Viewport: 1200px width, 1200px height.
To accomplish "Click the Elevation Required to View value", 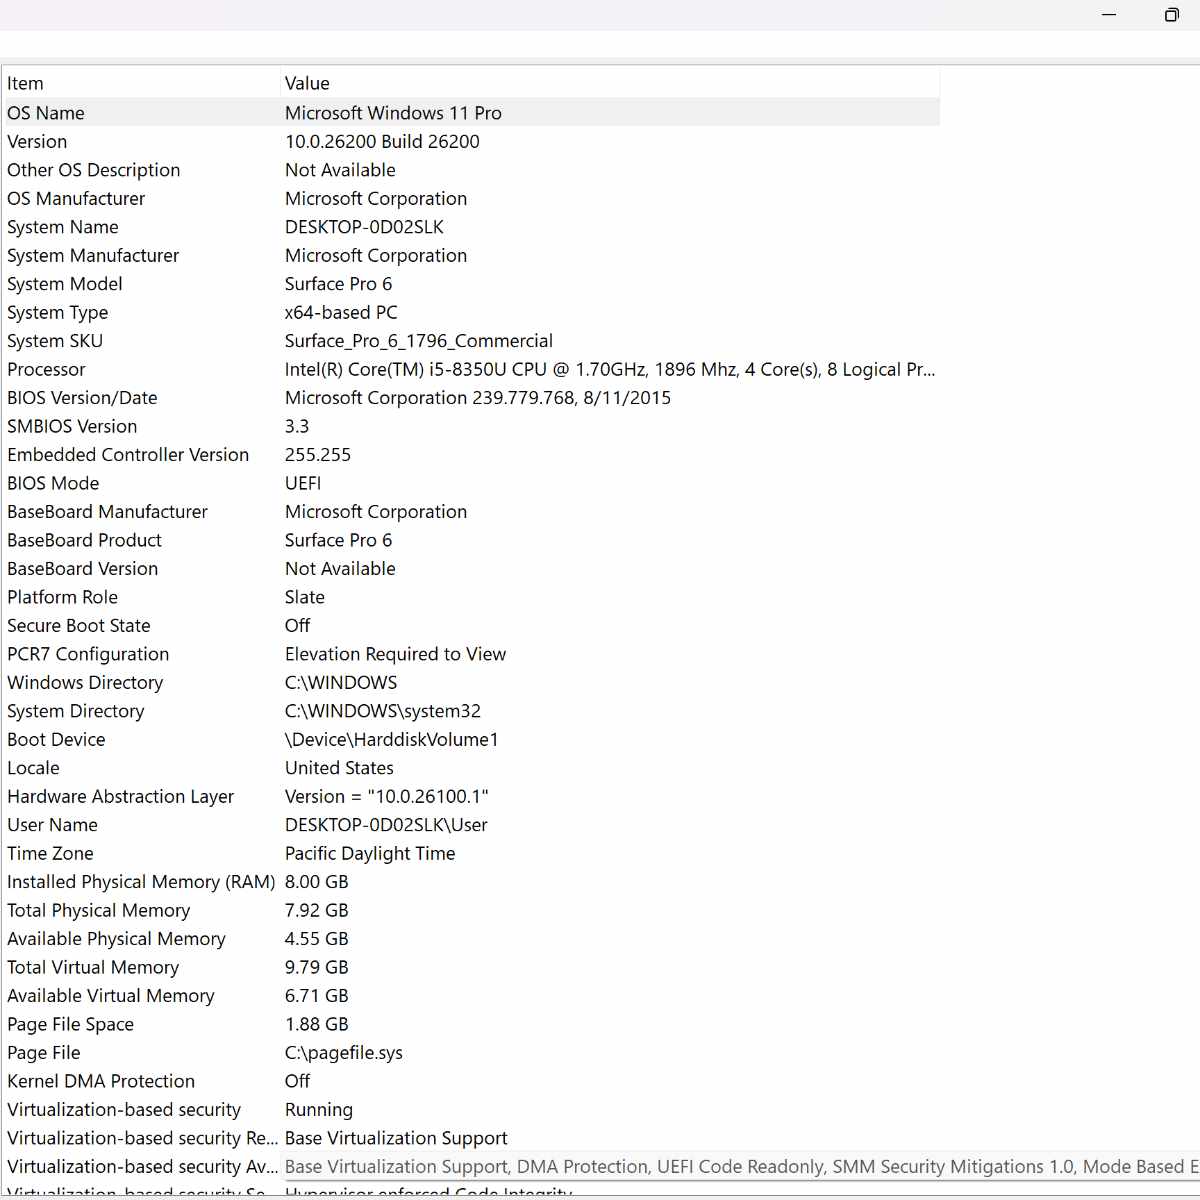I will (396, 655).
